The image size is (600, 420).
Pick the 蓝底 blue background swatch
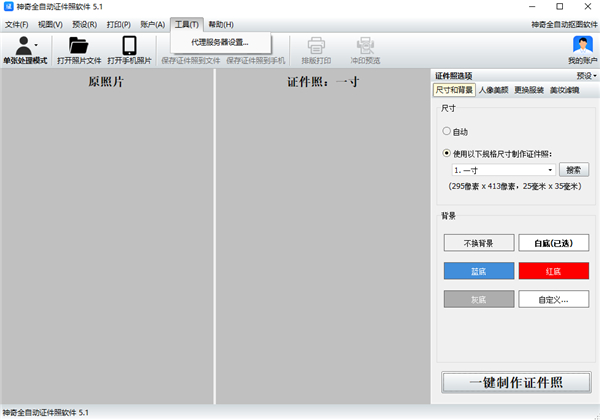click(x=478, y=271)
